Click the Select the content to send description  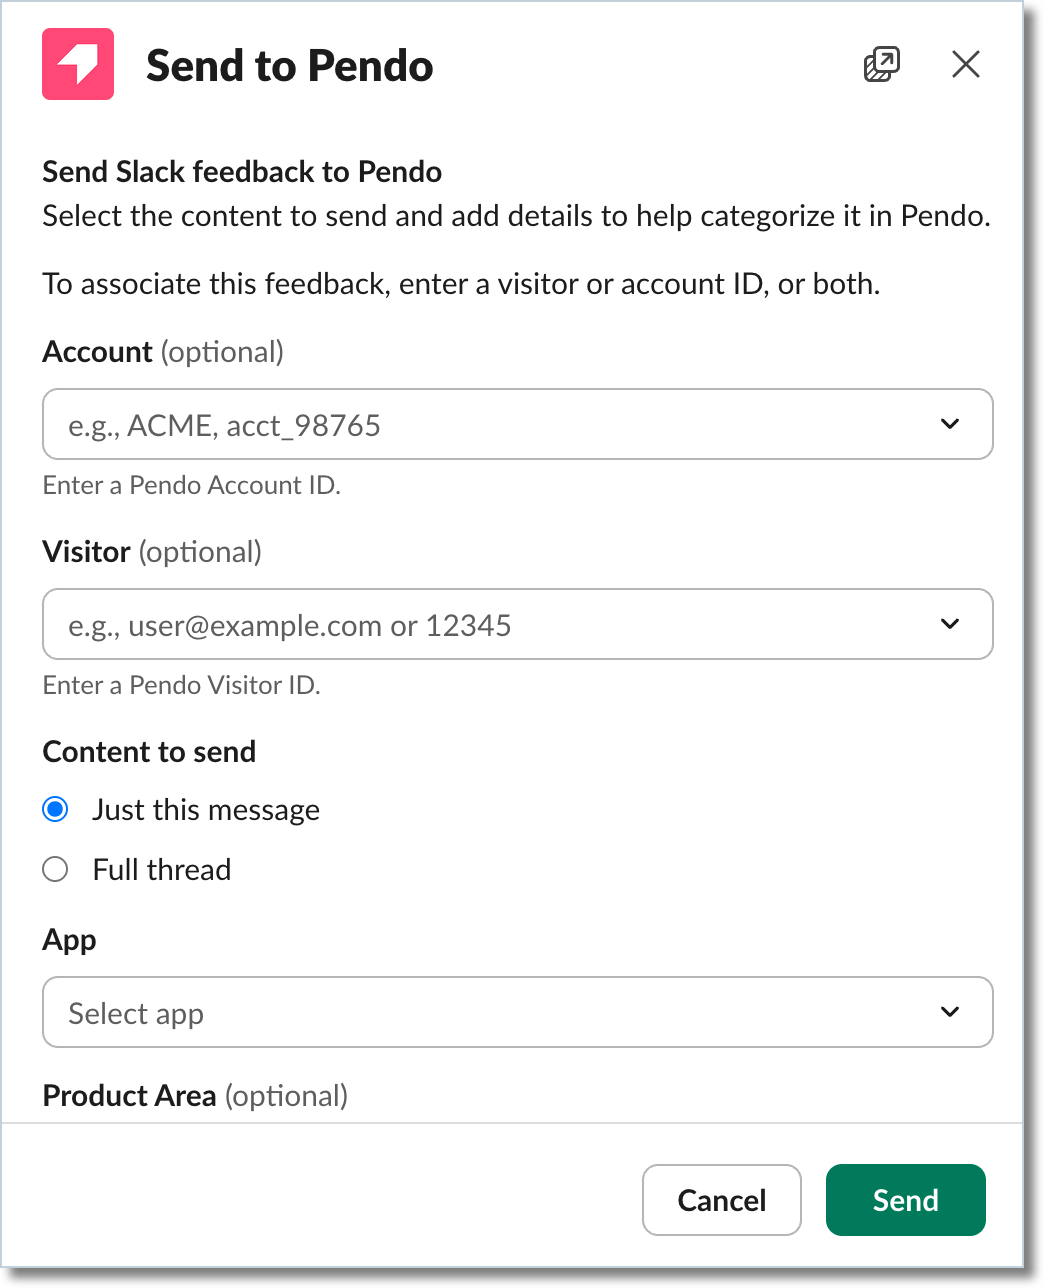517,217
